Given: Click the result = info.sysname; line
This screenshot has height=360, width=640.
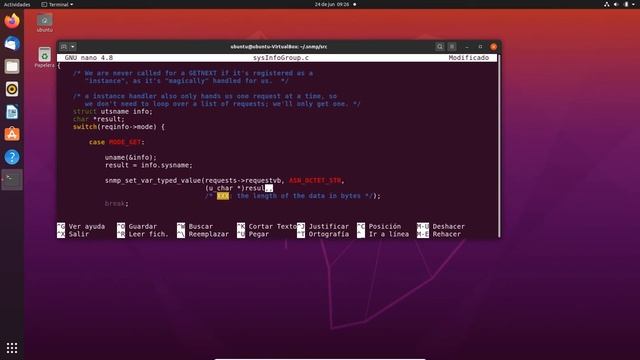Looking at the screenshot, I should pyautogui.click(x=149, y=165).
